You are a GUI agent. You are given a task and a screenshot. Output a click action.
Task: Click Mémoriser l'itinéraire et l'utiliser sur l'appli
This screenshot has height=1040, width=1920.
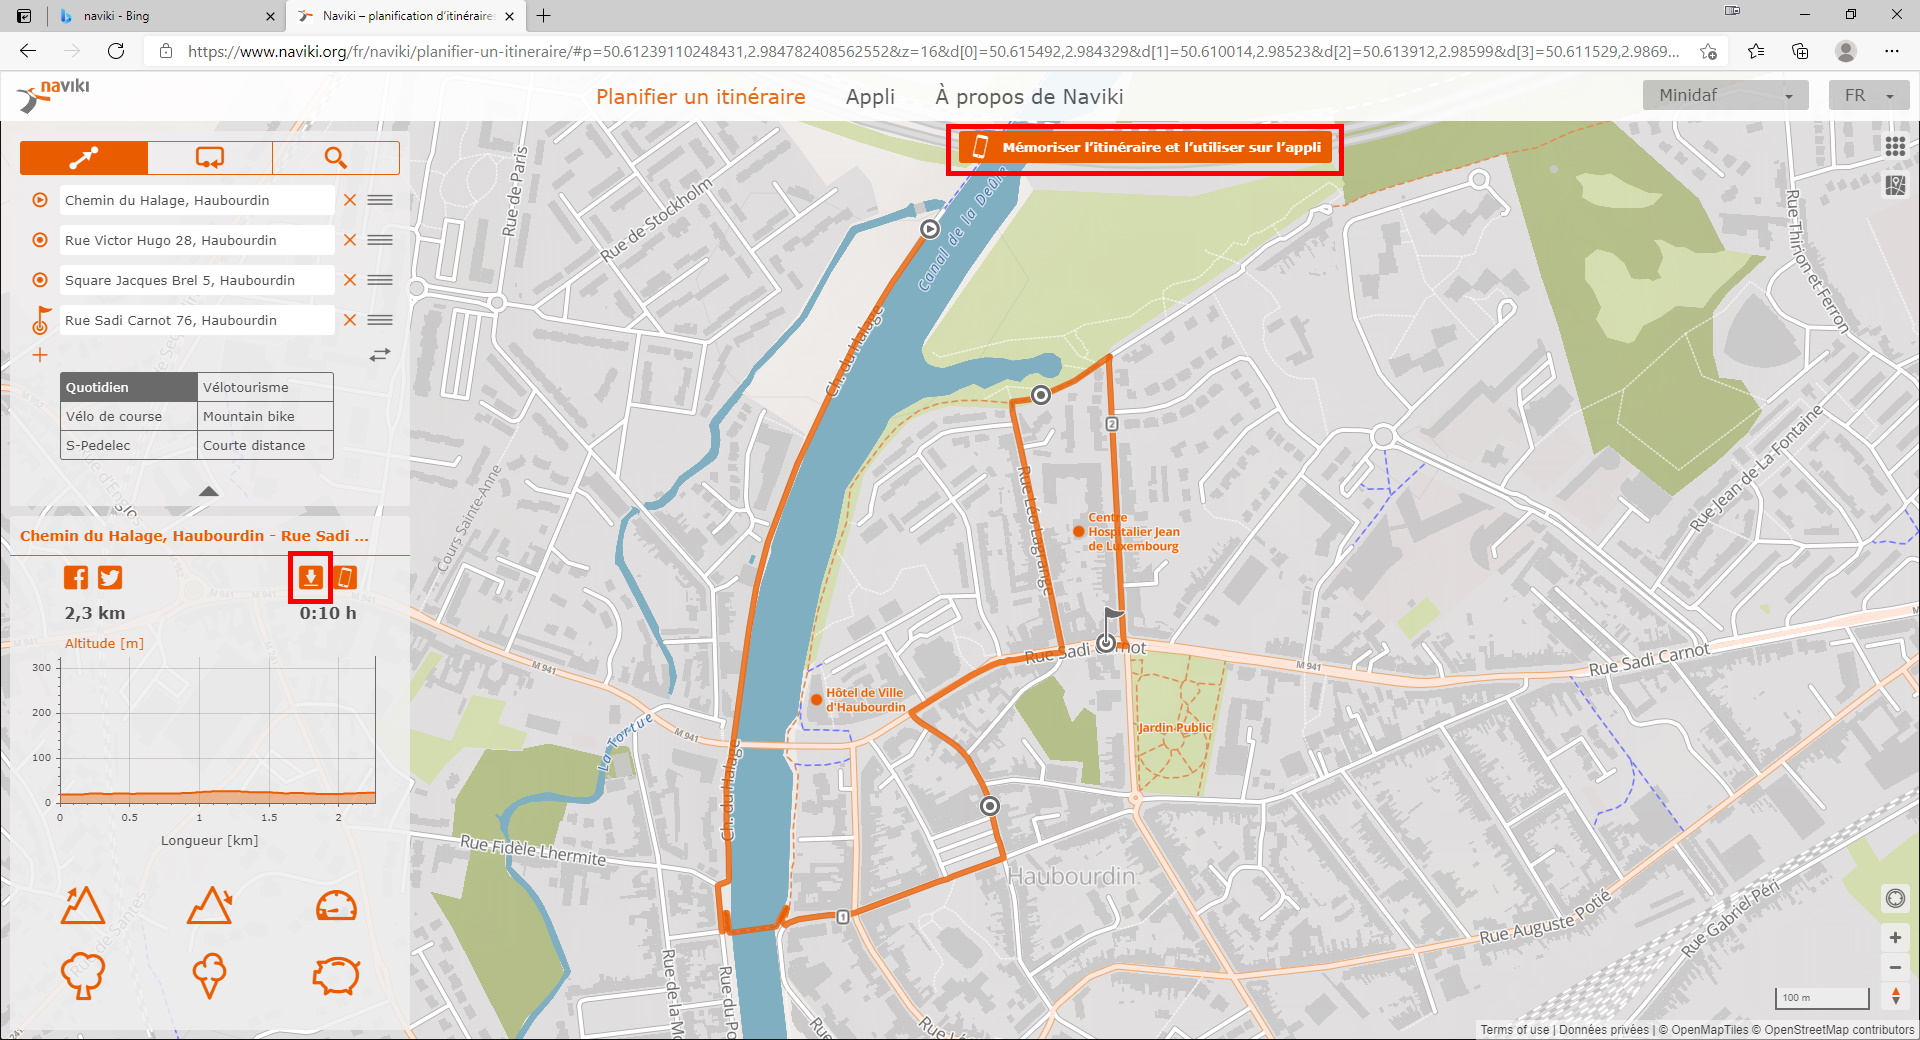point(1145,148)
